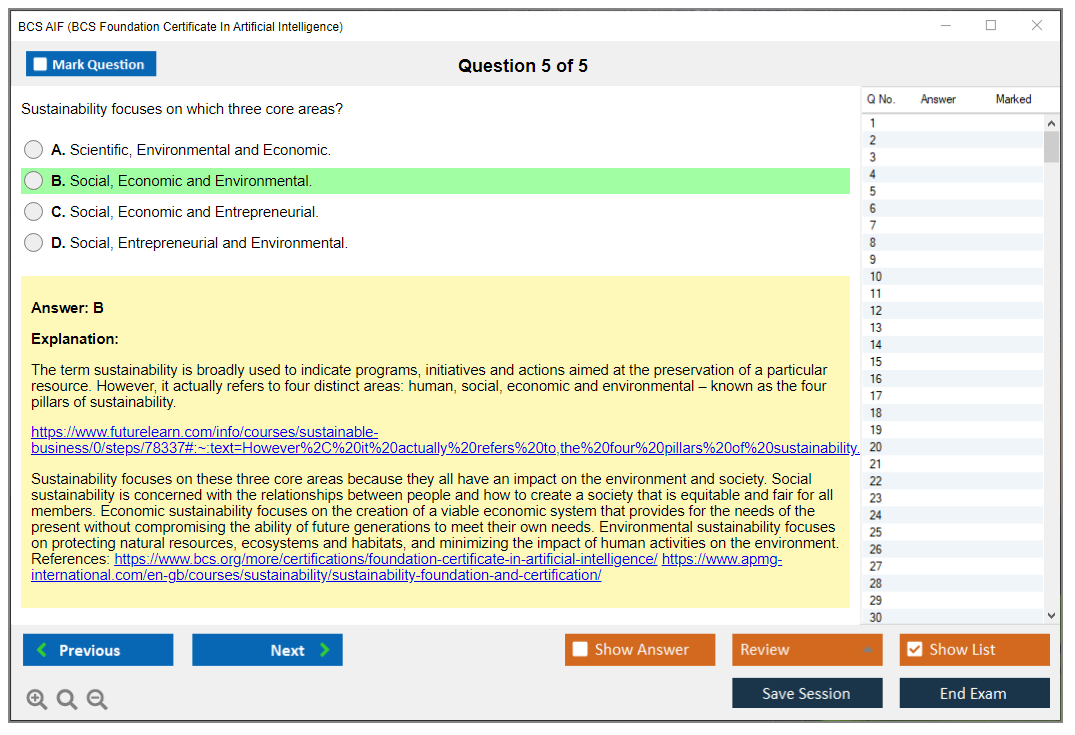Toggle the Mark Question checkbox
The width and height of the screenshot is (1075, 735).
pyautogui.click(x=41, y=65)
